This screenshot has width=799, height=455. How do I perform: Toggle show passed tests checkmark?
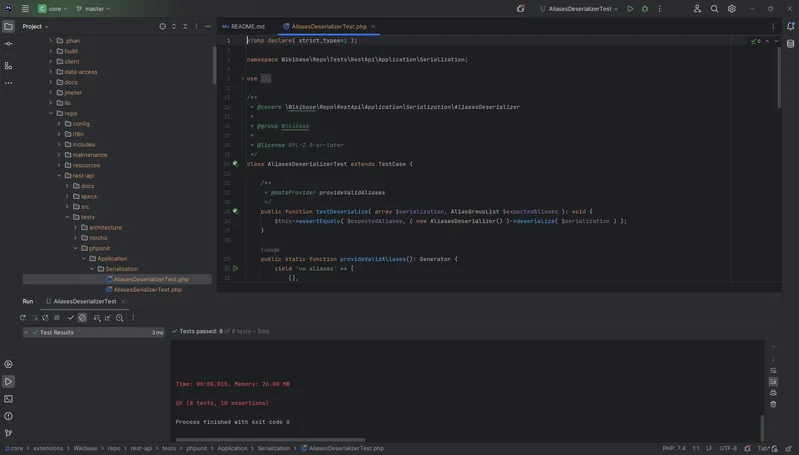[x=71, y=318]
